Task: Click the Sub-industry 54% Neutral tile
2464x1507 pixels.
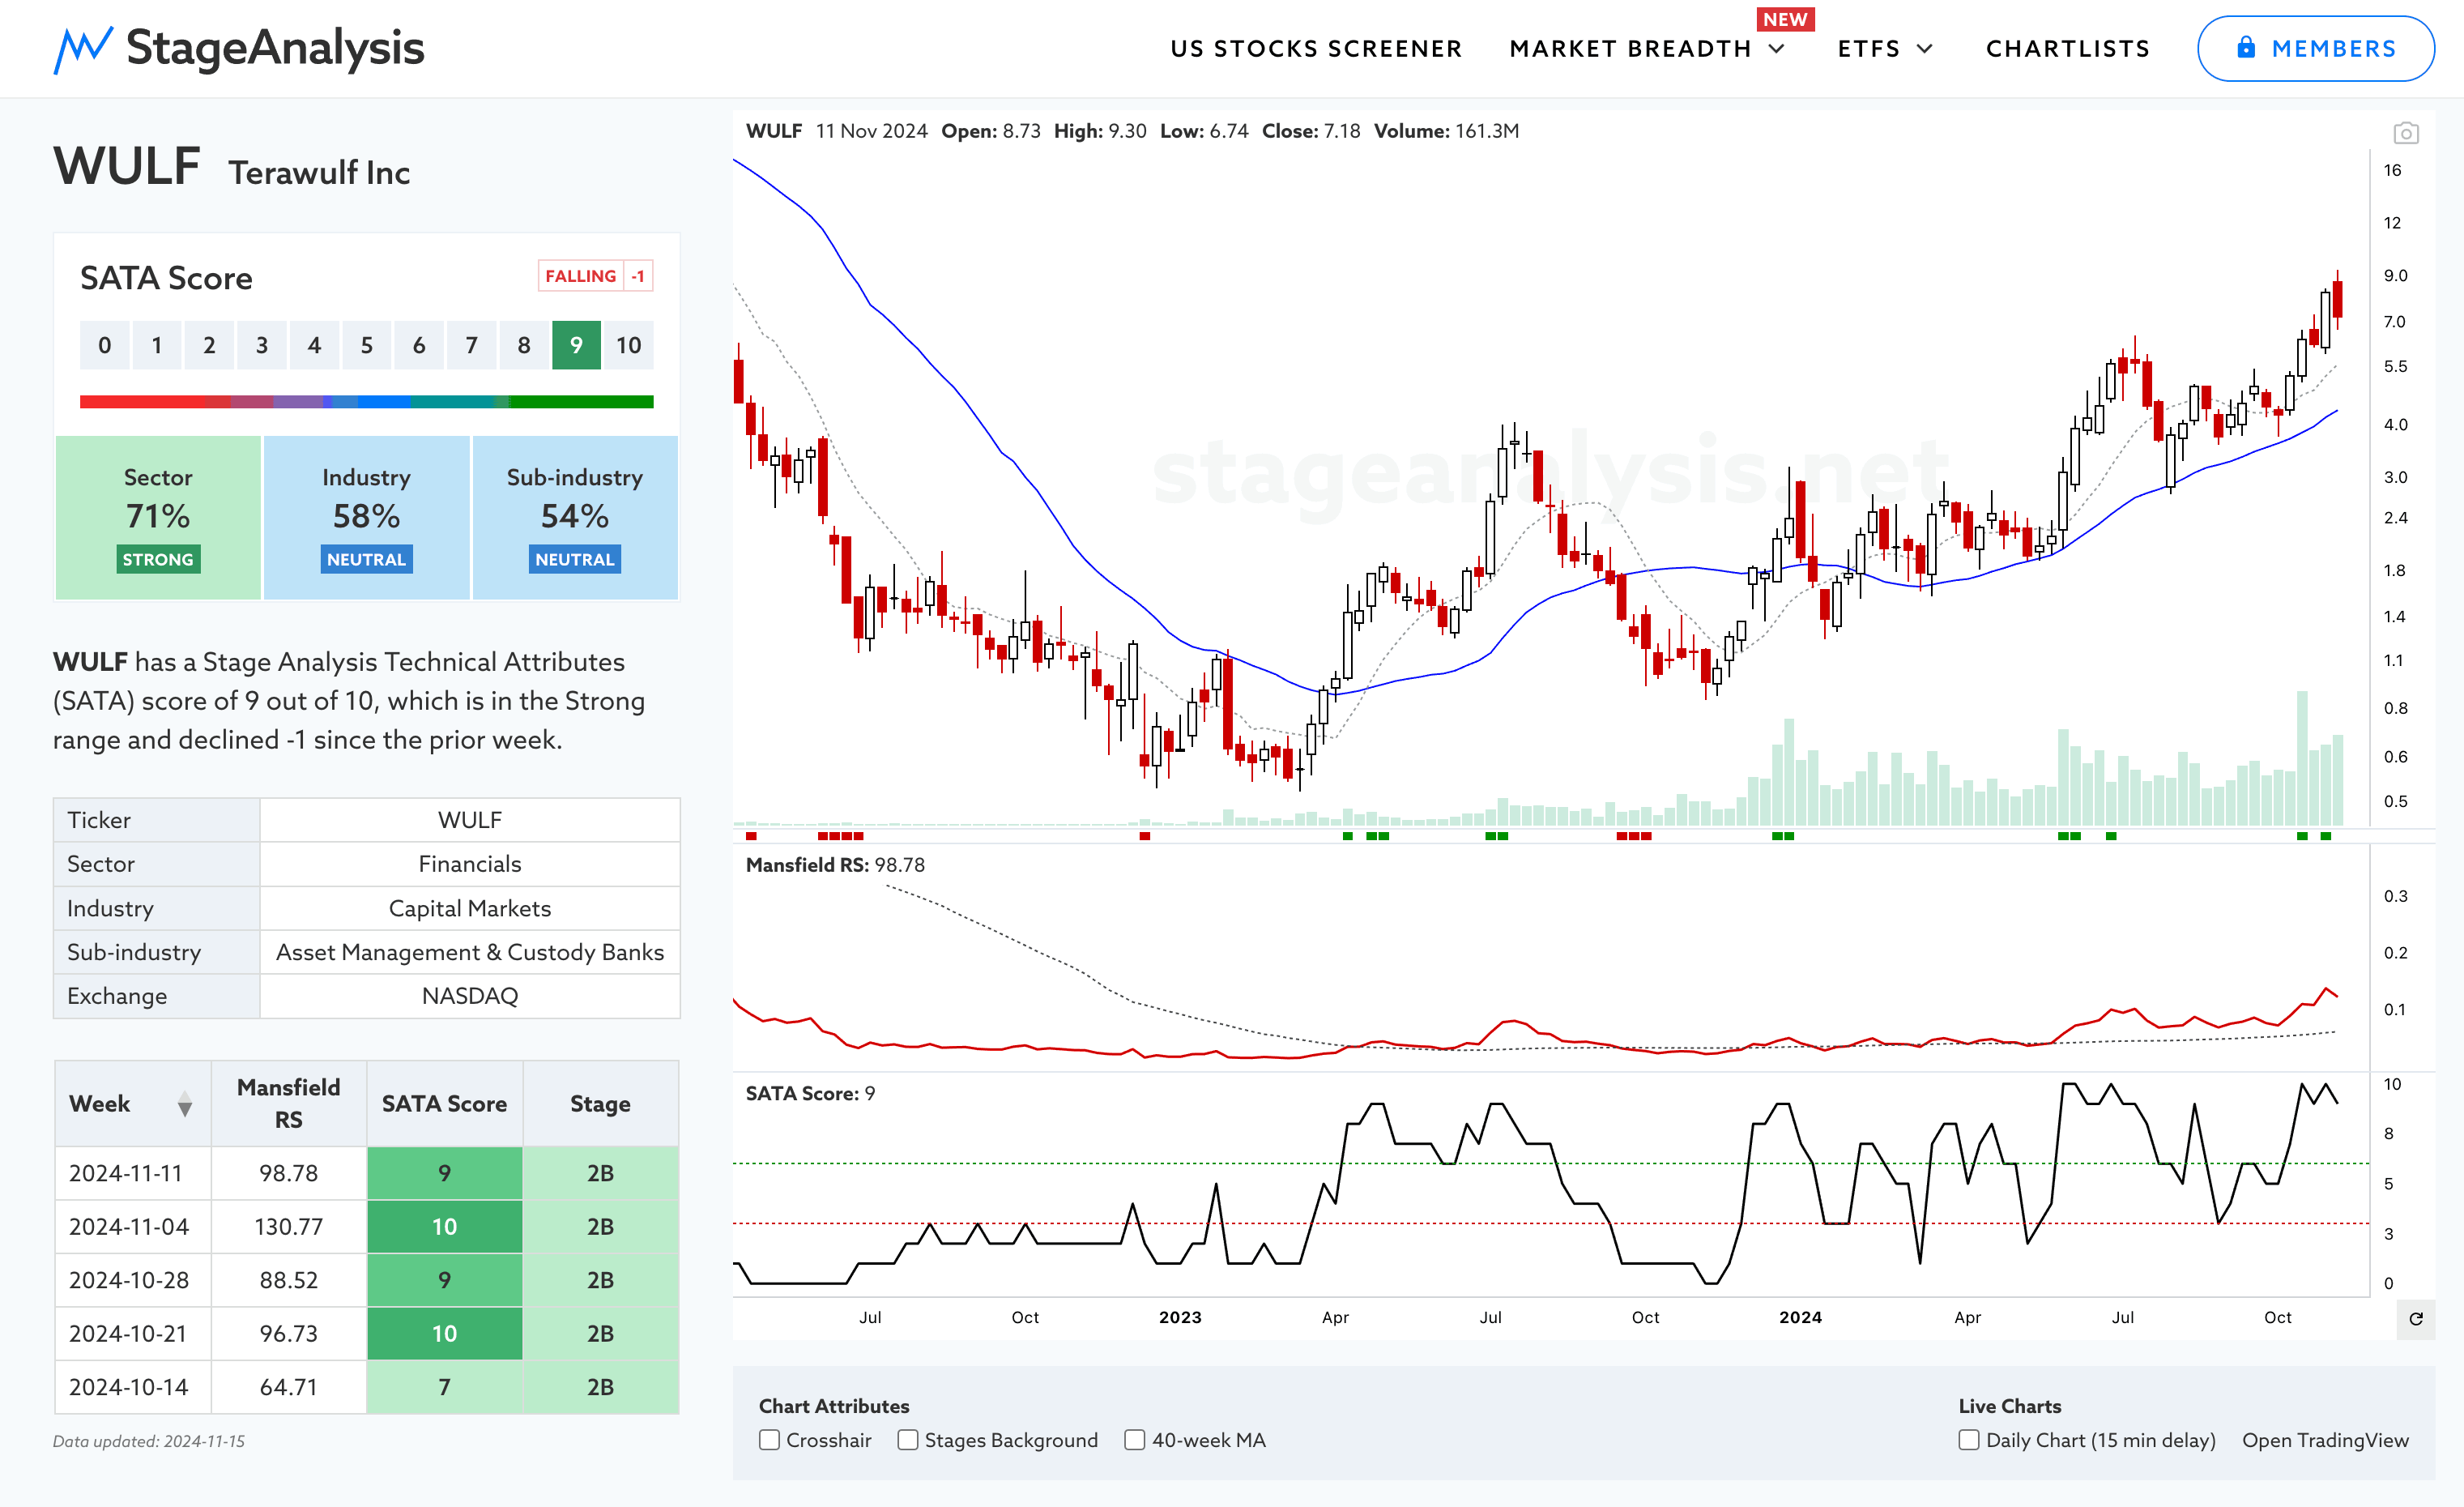Action: 575,518
